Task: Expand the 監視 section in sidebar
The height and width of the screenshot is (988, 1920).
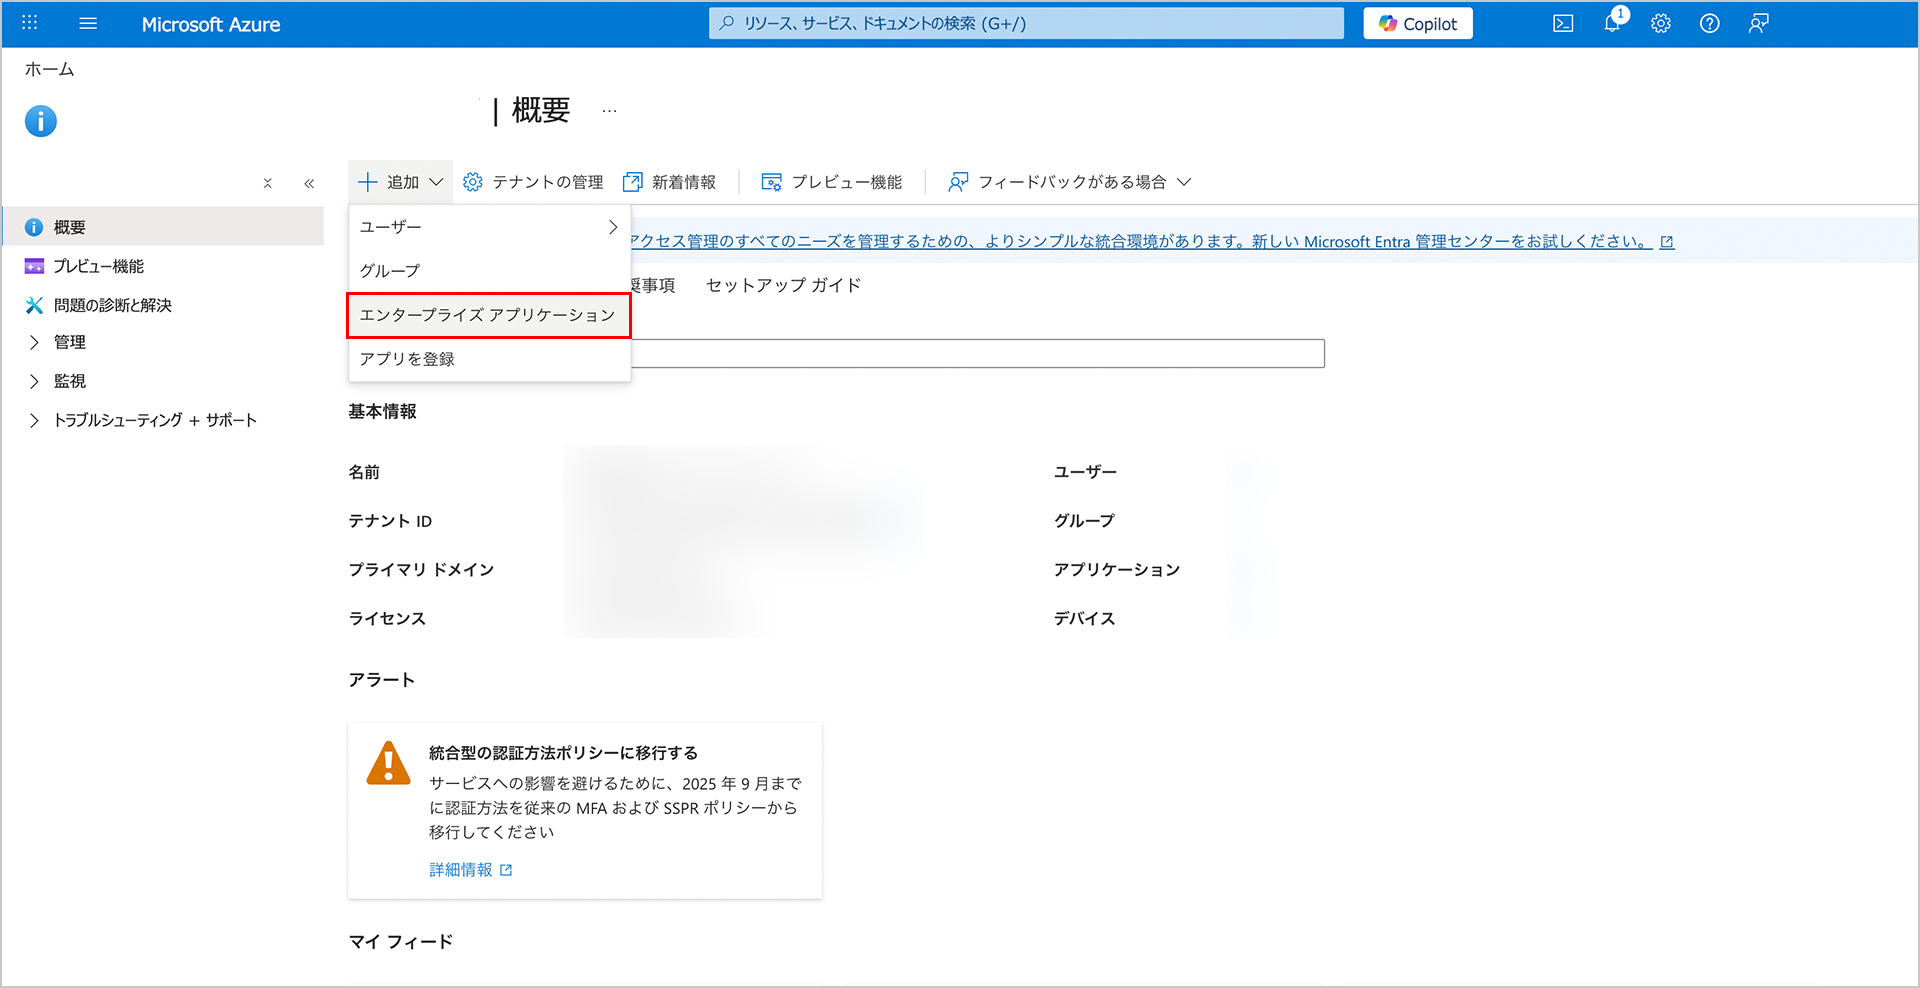Action: pyautogui.click(x=35, y=381)
